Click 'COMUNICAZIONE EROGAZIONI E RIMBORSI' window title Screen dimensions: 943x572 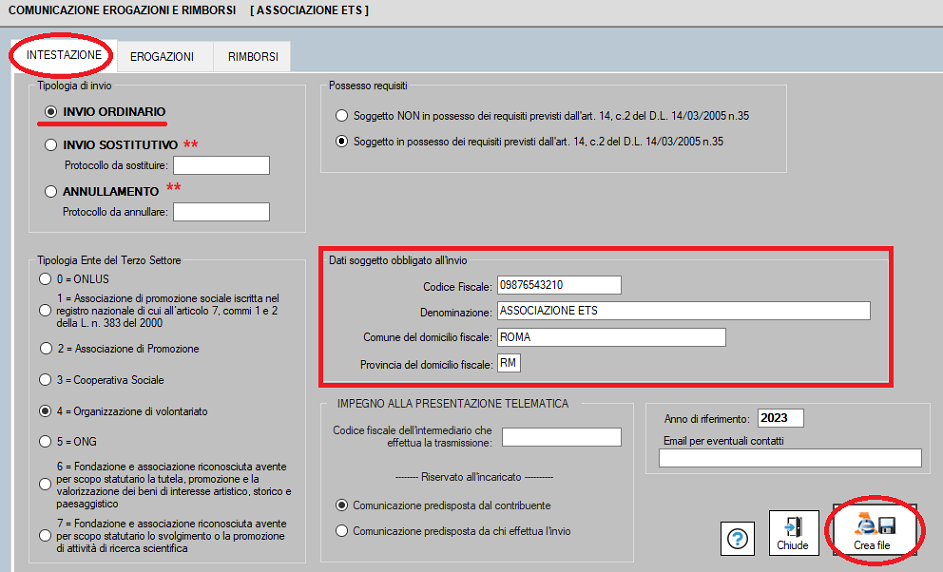tap(122, 11)
